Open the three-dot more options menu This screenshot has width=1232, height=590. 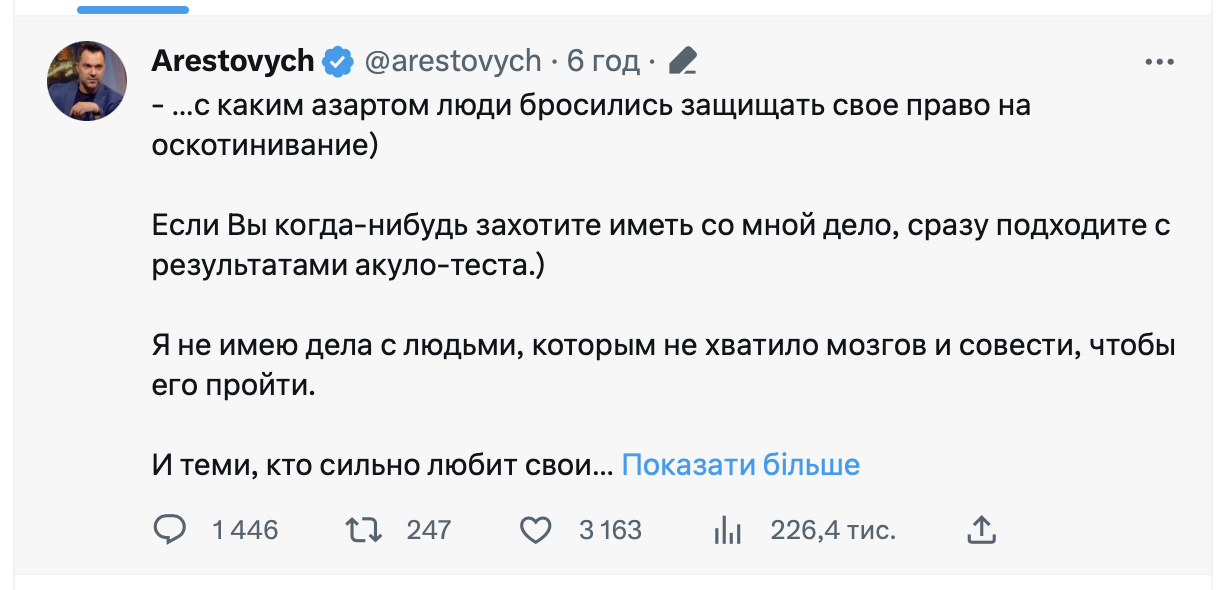(1158, 62)
